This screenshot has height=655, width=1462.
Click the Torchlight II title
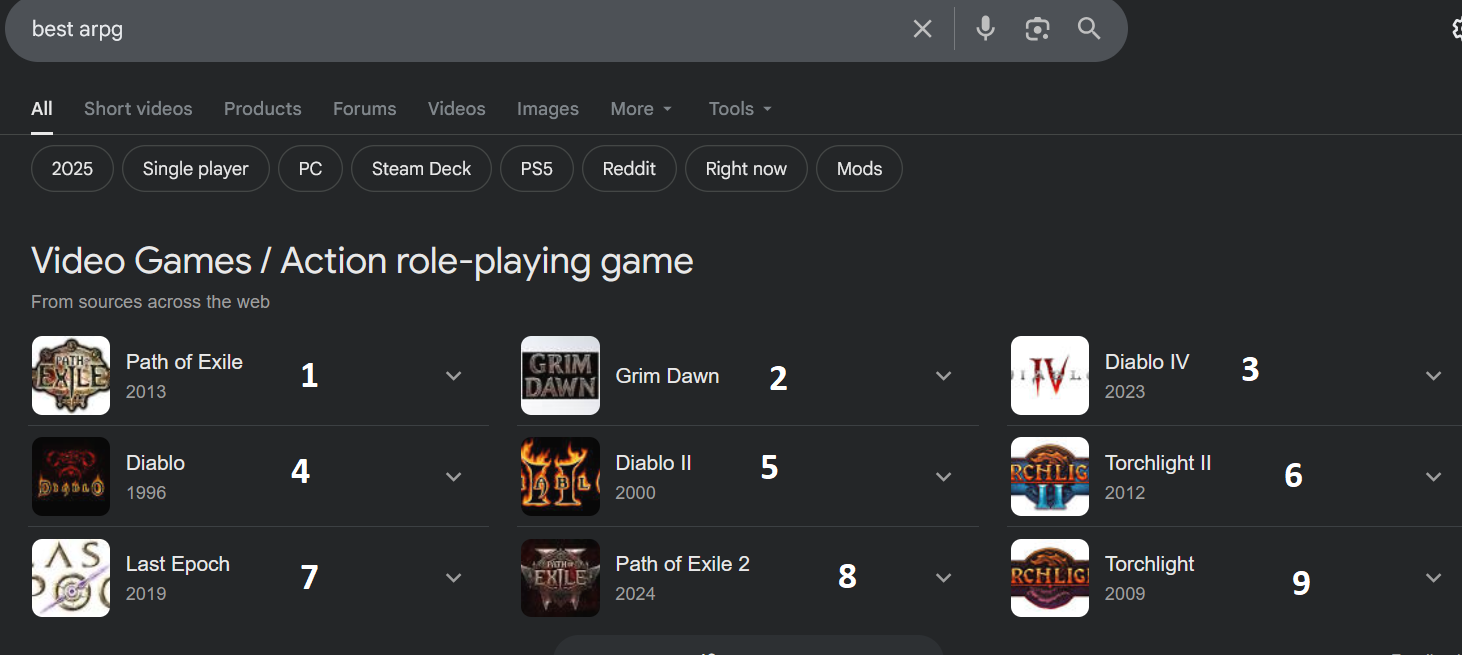pyautogui.click(x=1158, y=463)
